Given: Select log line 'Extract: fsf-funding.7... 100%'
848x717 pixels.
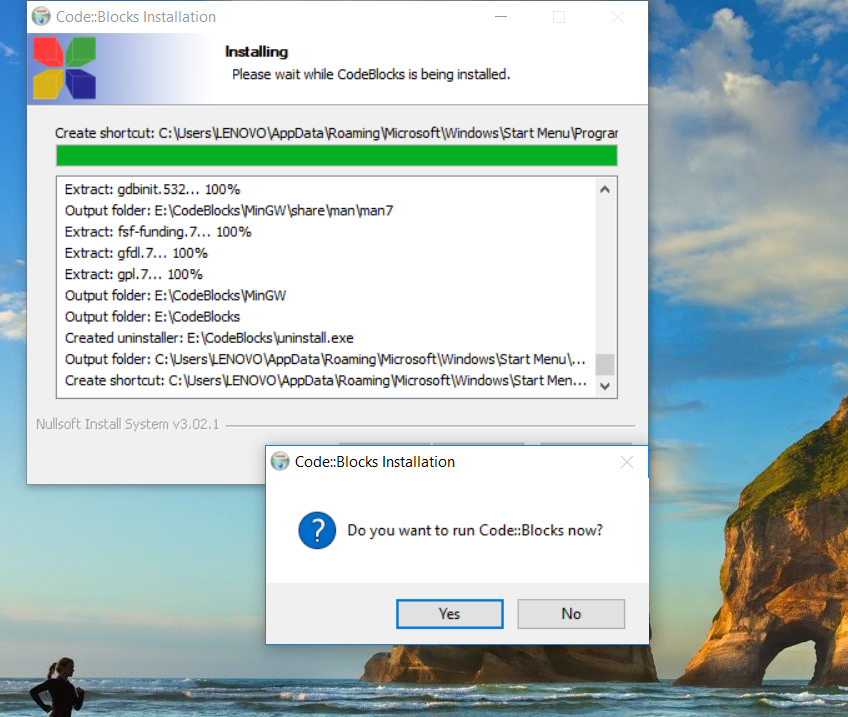Looking at the screenshot, I should pos(158,232).
